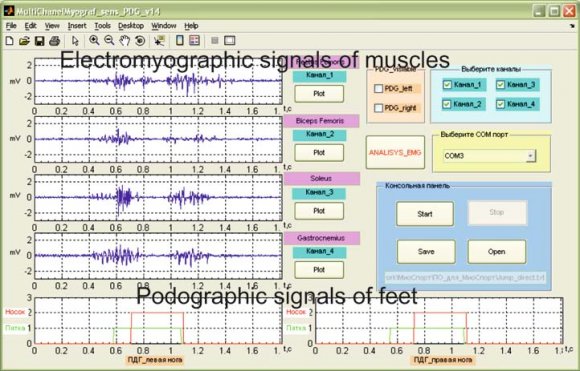The width and height of the screenshot is (580, 371).
Task: Open the Tools menu
Action: point(102,26)
